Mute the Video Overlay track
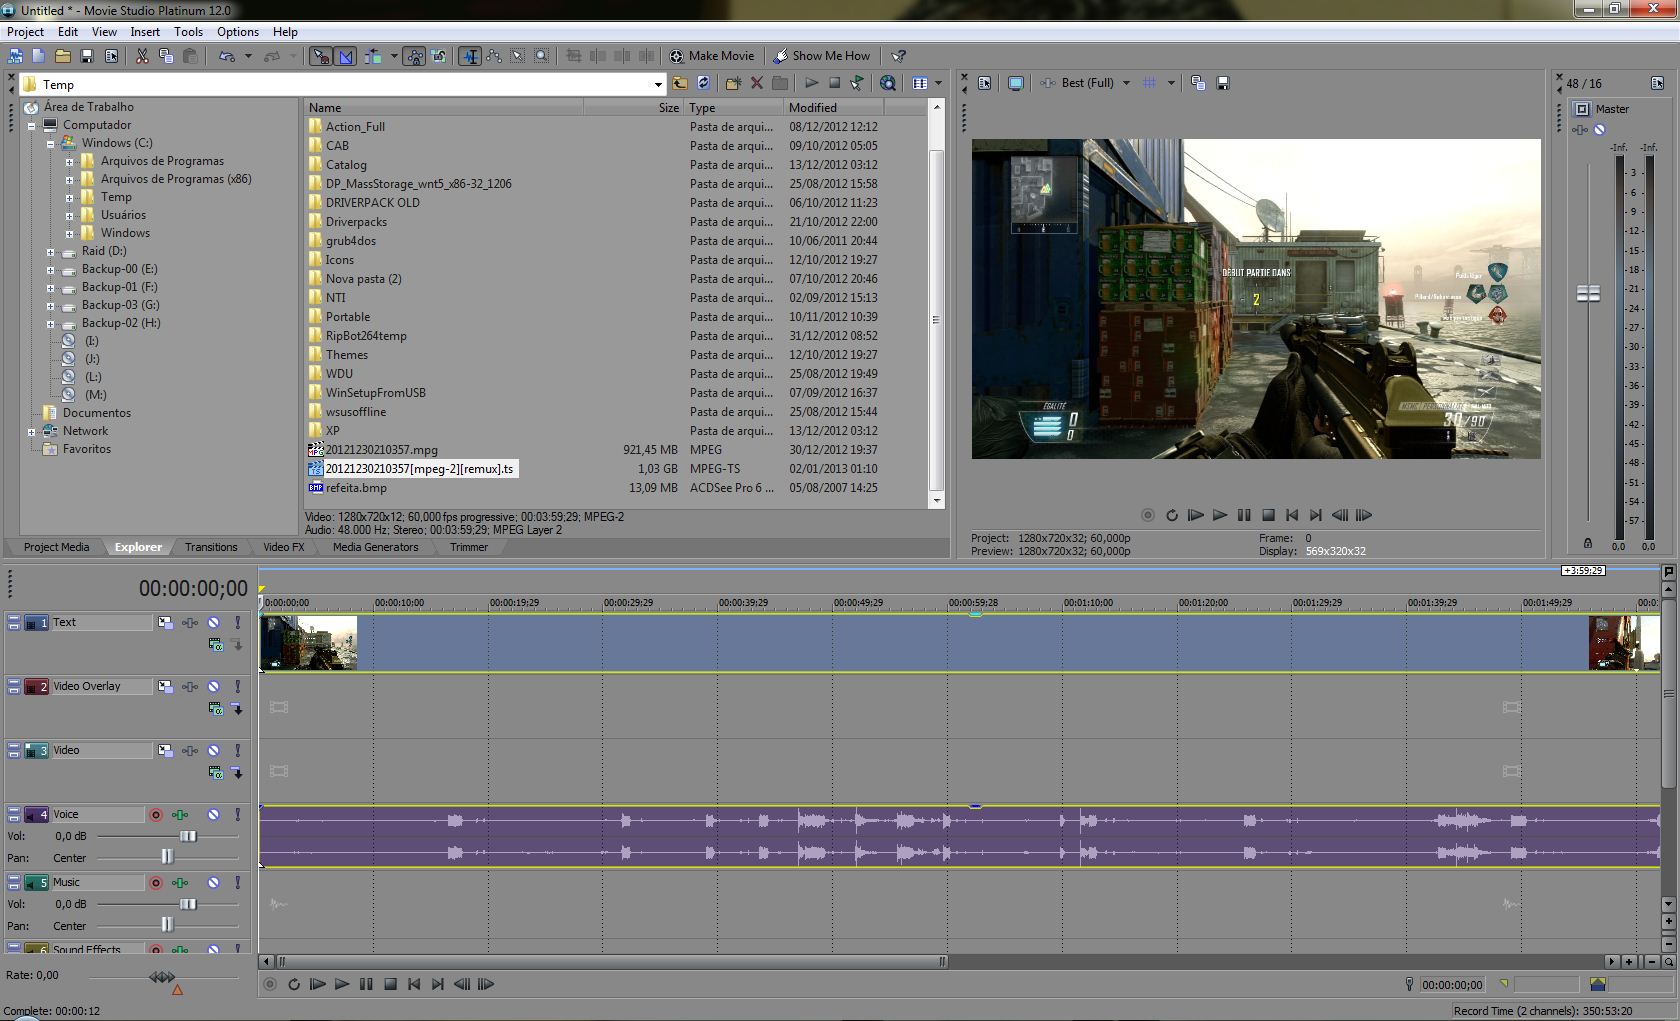This screenshot has width=1680, height=1021. [x=213, y=686]
